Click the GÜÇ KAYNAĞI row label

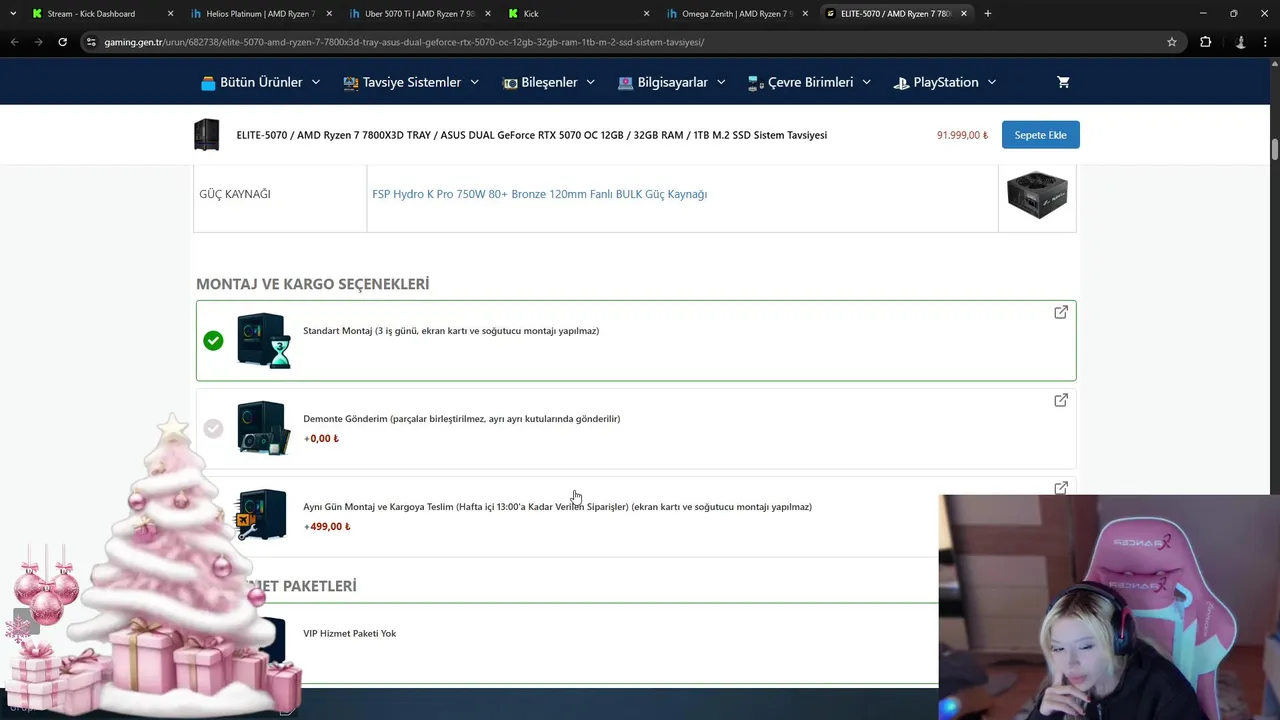tap(235, 194)
